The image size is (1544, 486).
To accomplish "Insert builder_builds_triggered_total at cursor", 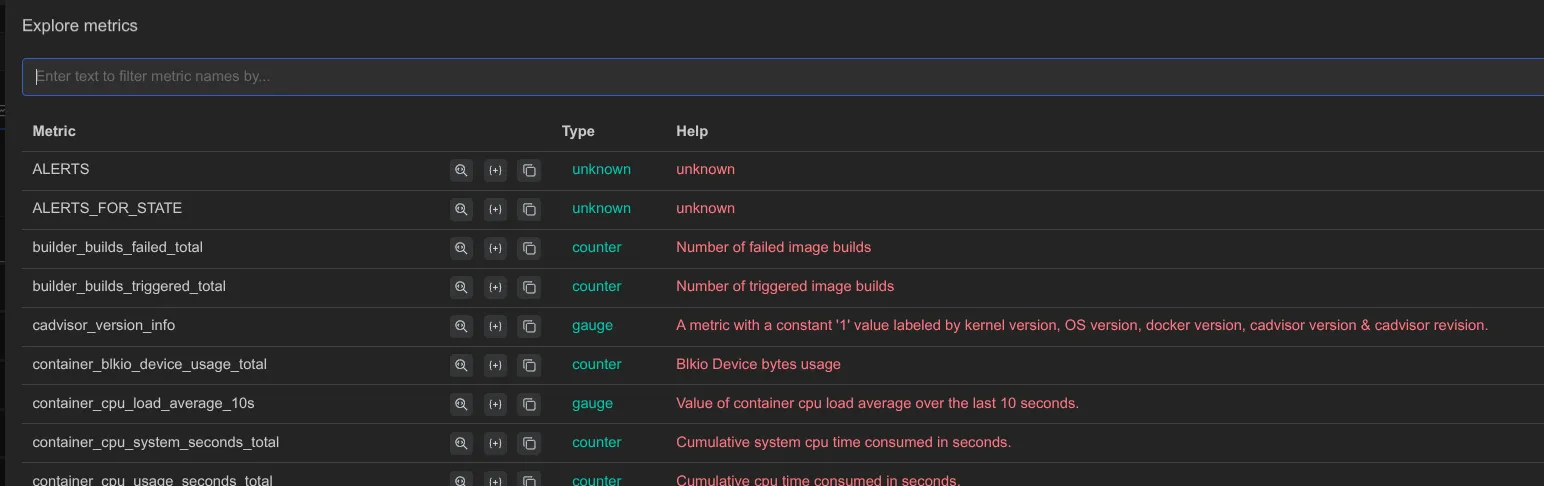I will (x=495, y=287).
